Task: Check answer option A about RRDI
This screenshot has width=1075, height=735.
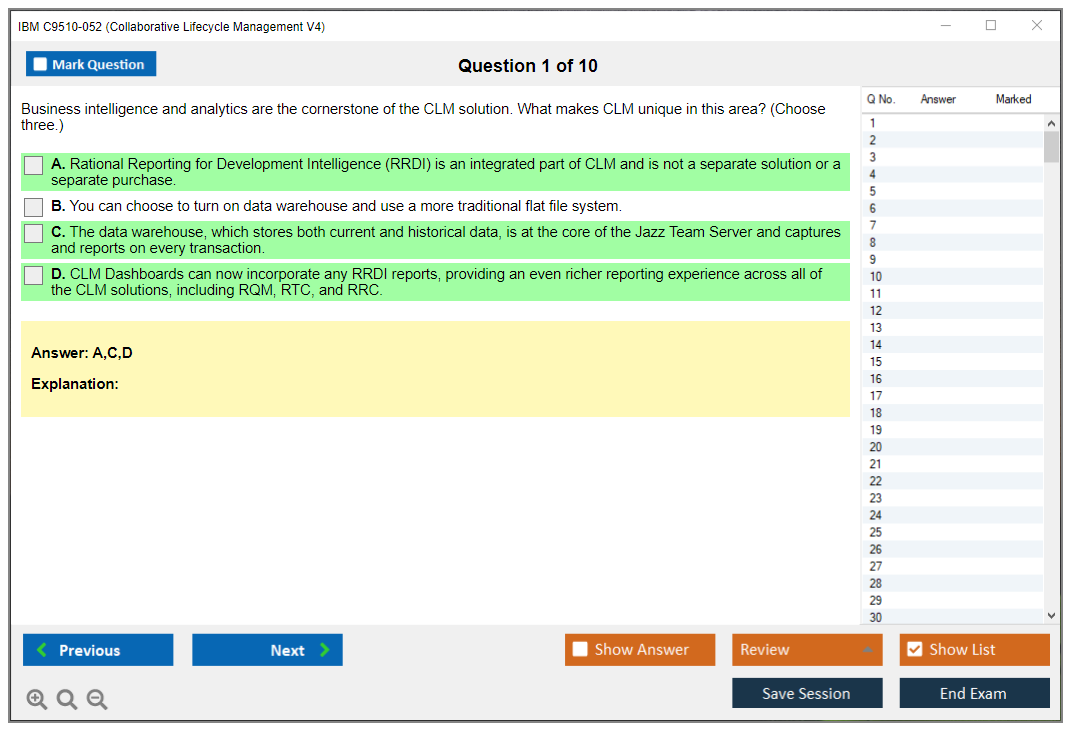Action: pyautogui.click(x=34, y=165)
